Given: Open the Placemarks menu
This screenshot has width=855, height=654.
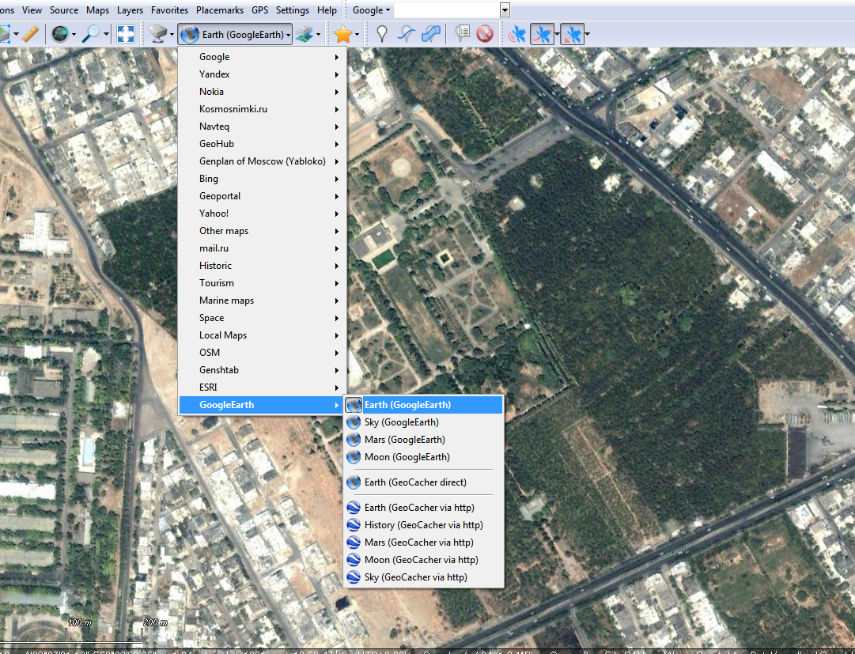Looking at the screenshot, I should click(219, 10).
